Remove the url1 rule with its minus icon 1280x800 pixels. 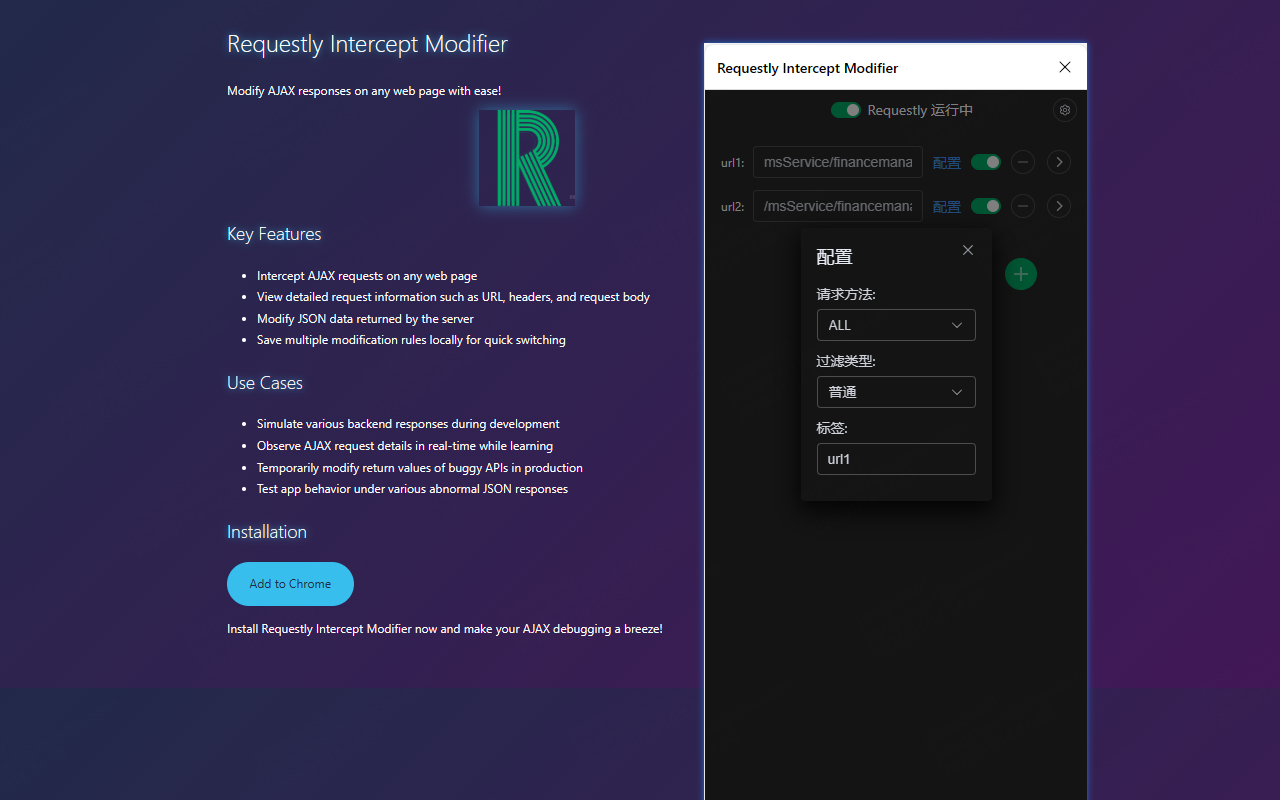tap(1023, 162)
